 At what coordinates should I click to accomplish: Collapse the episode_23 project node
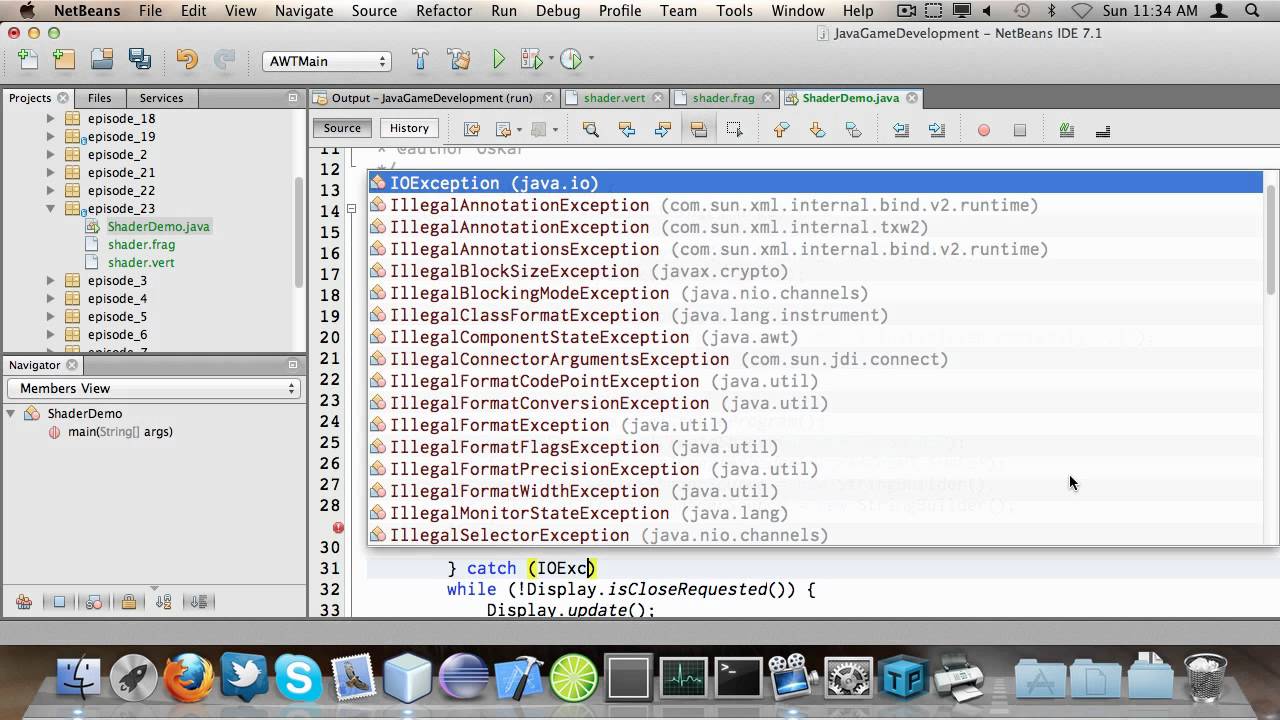pos(51,208)
